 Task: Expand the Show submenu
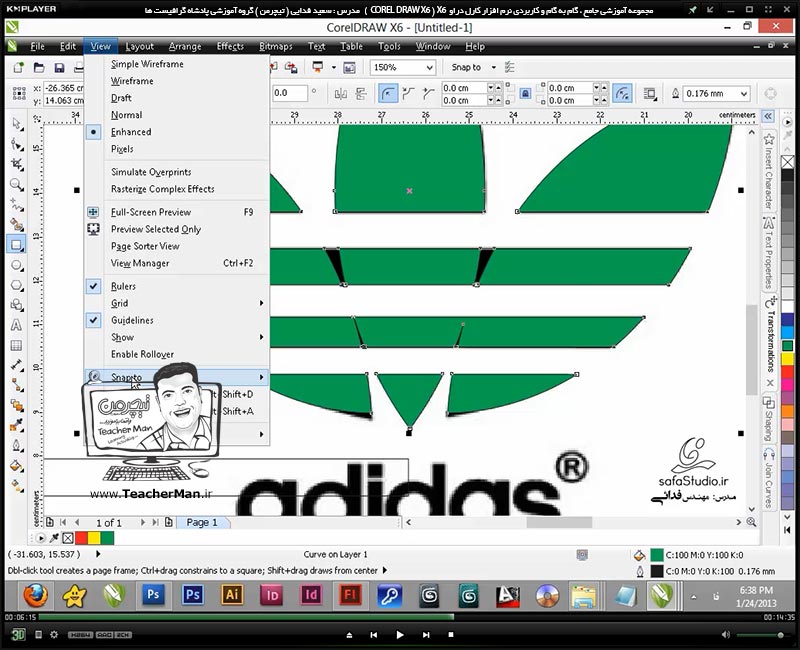176,337
